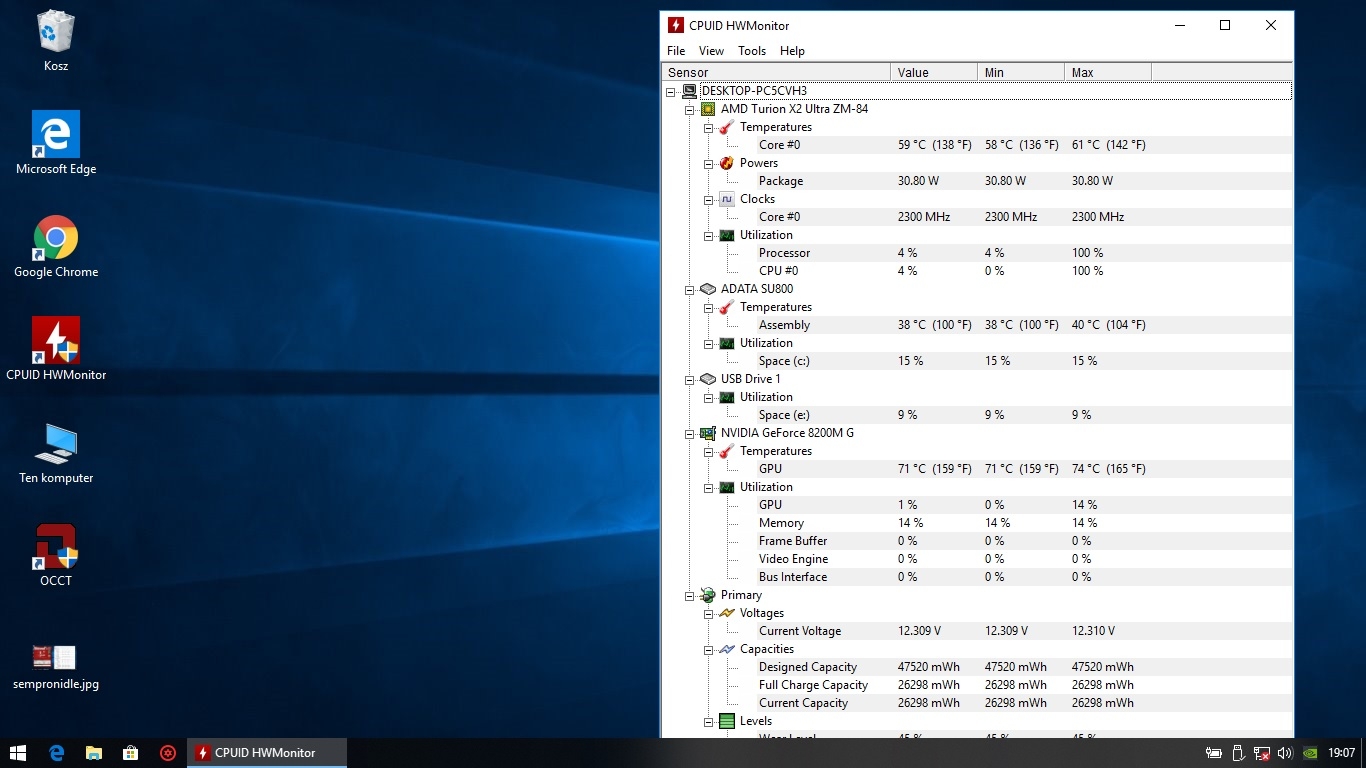
Task: Open Edge browser from the taskbar
Action: coord(57,753)
